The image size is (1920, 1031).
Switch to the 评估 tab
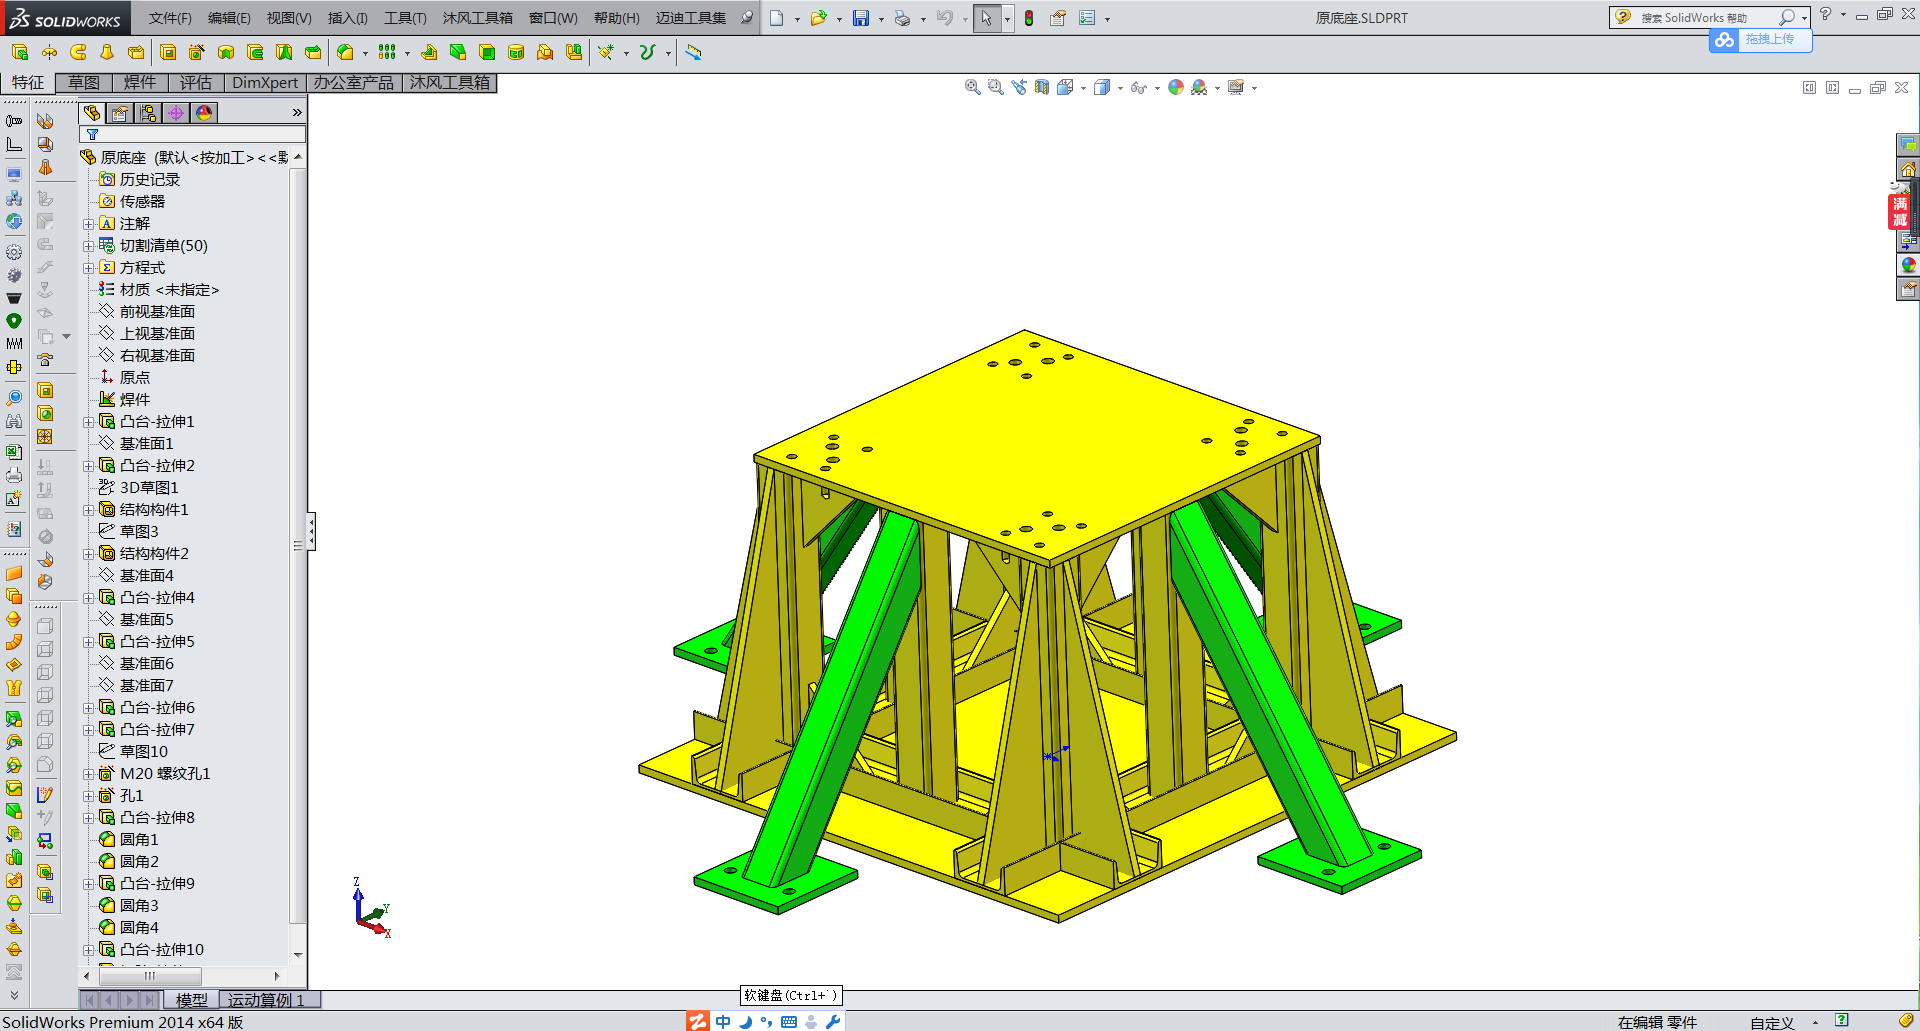195,83
